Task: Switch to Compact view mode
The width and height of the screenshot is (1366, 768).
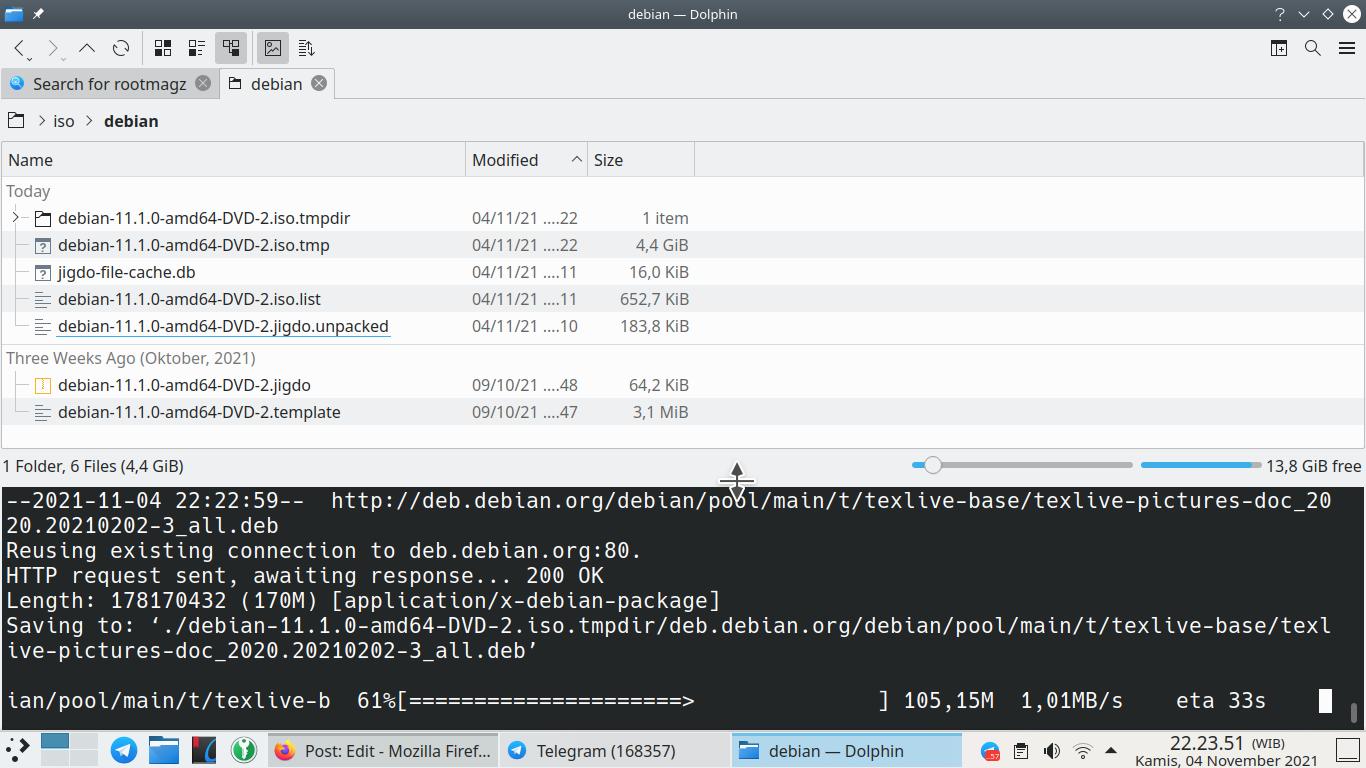Action: coord(197,47)
